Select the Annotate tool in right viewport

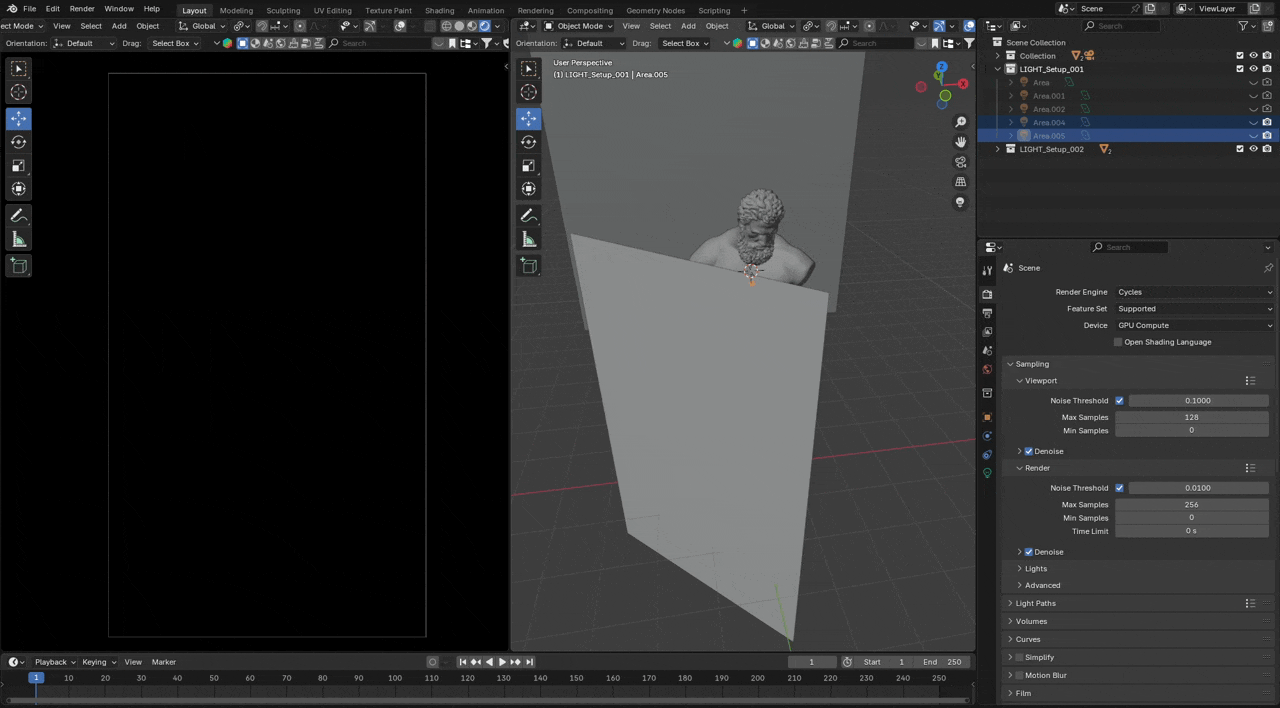[528, 216]
